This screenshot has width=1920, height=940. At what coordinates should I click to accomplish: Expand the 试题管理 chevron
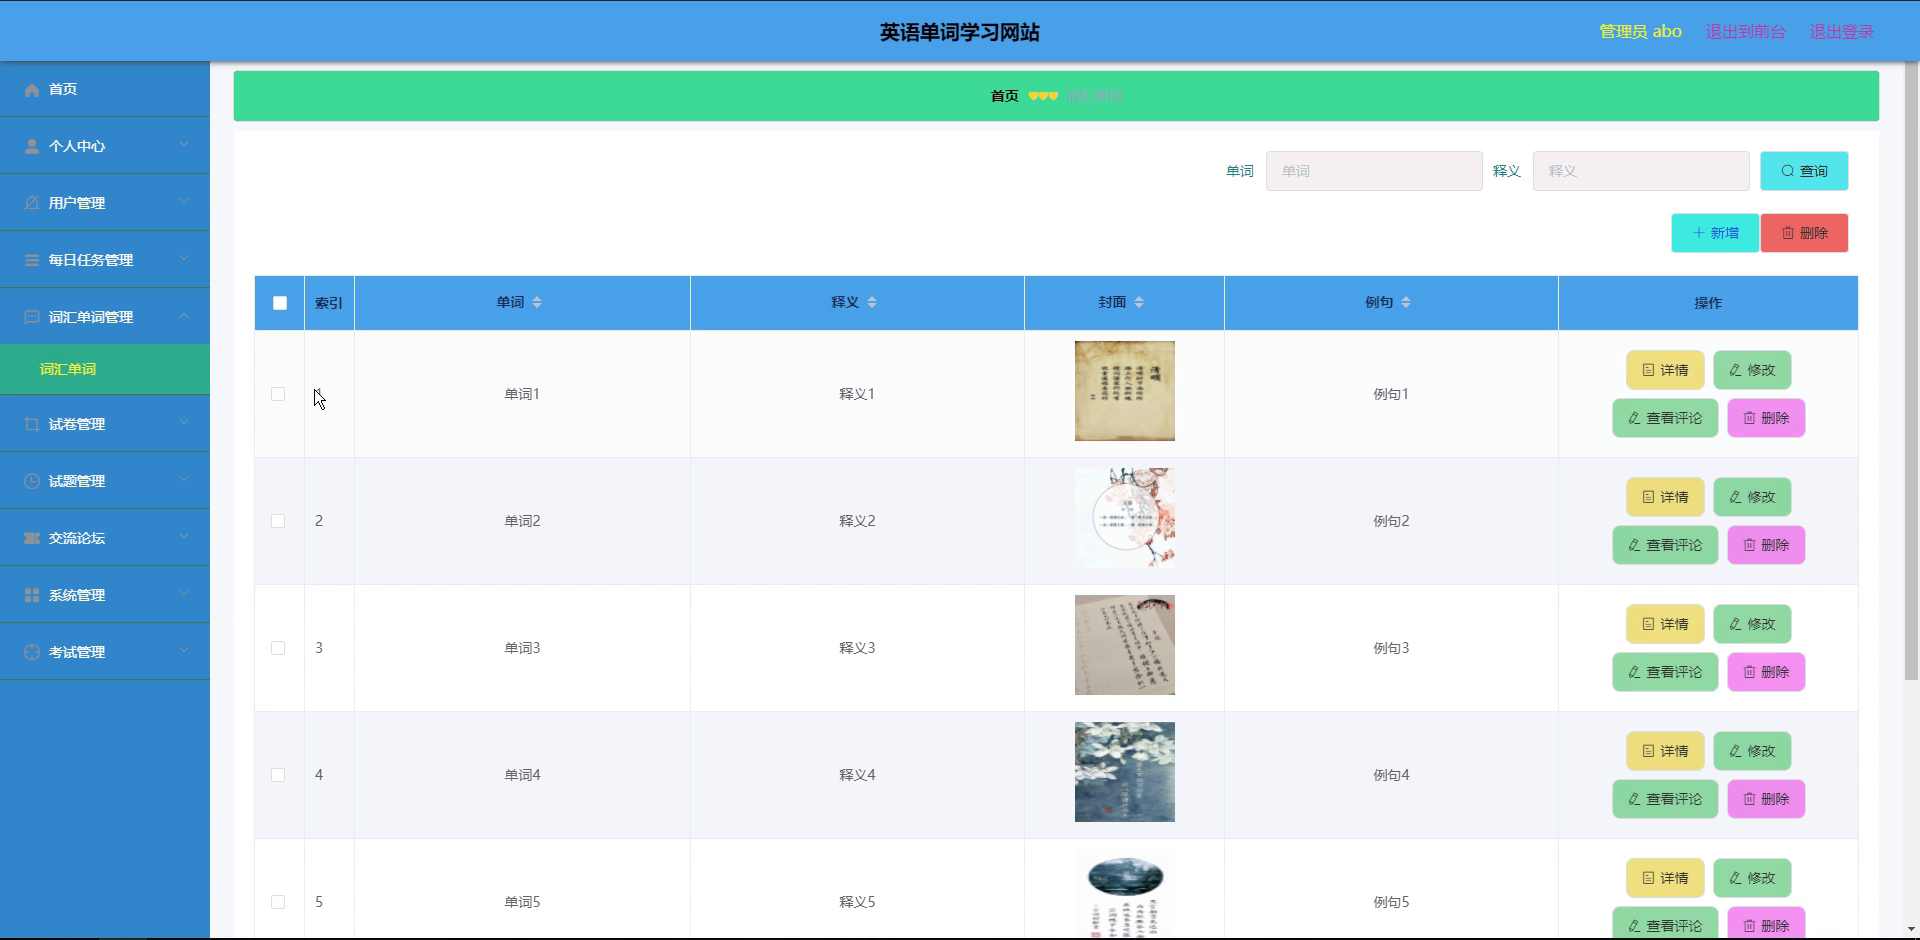184,480
